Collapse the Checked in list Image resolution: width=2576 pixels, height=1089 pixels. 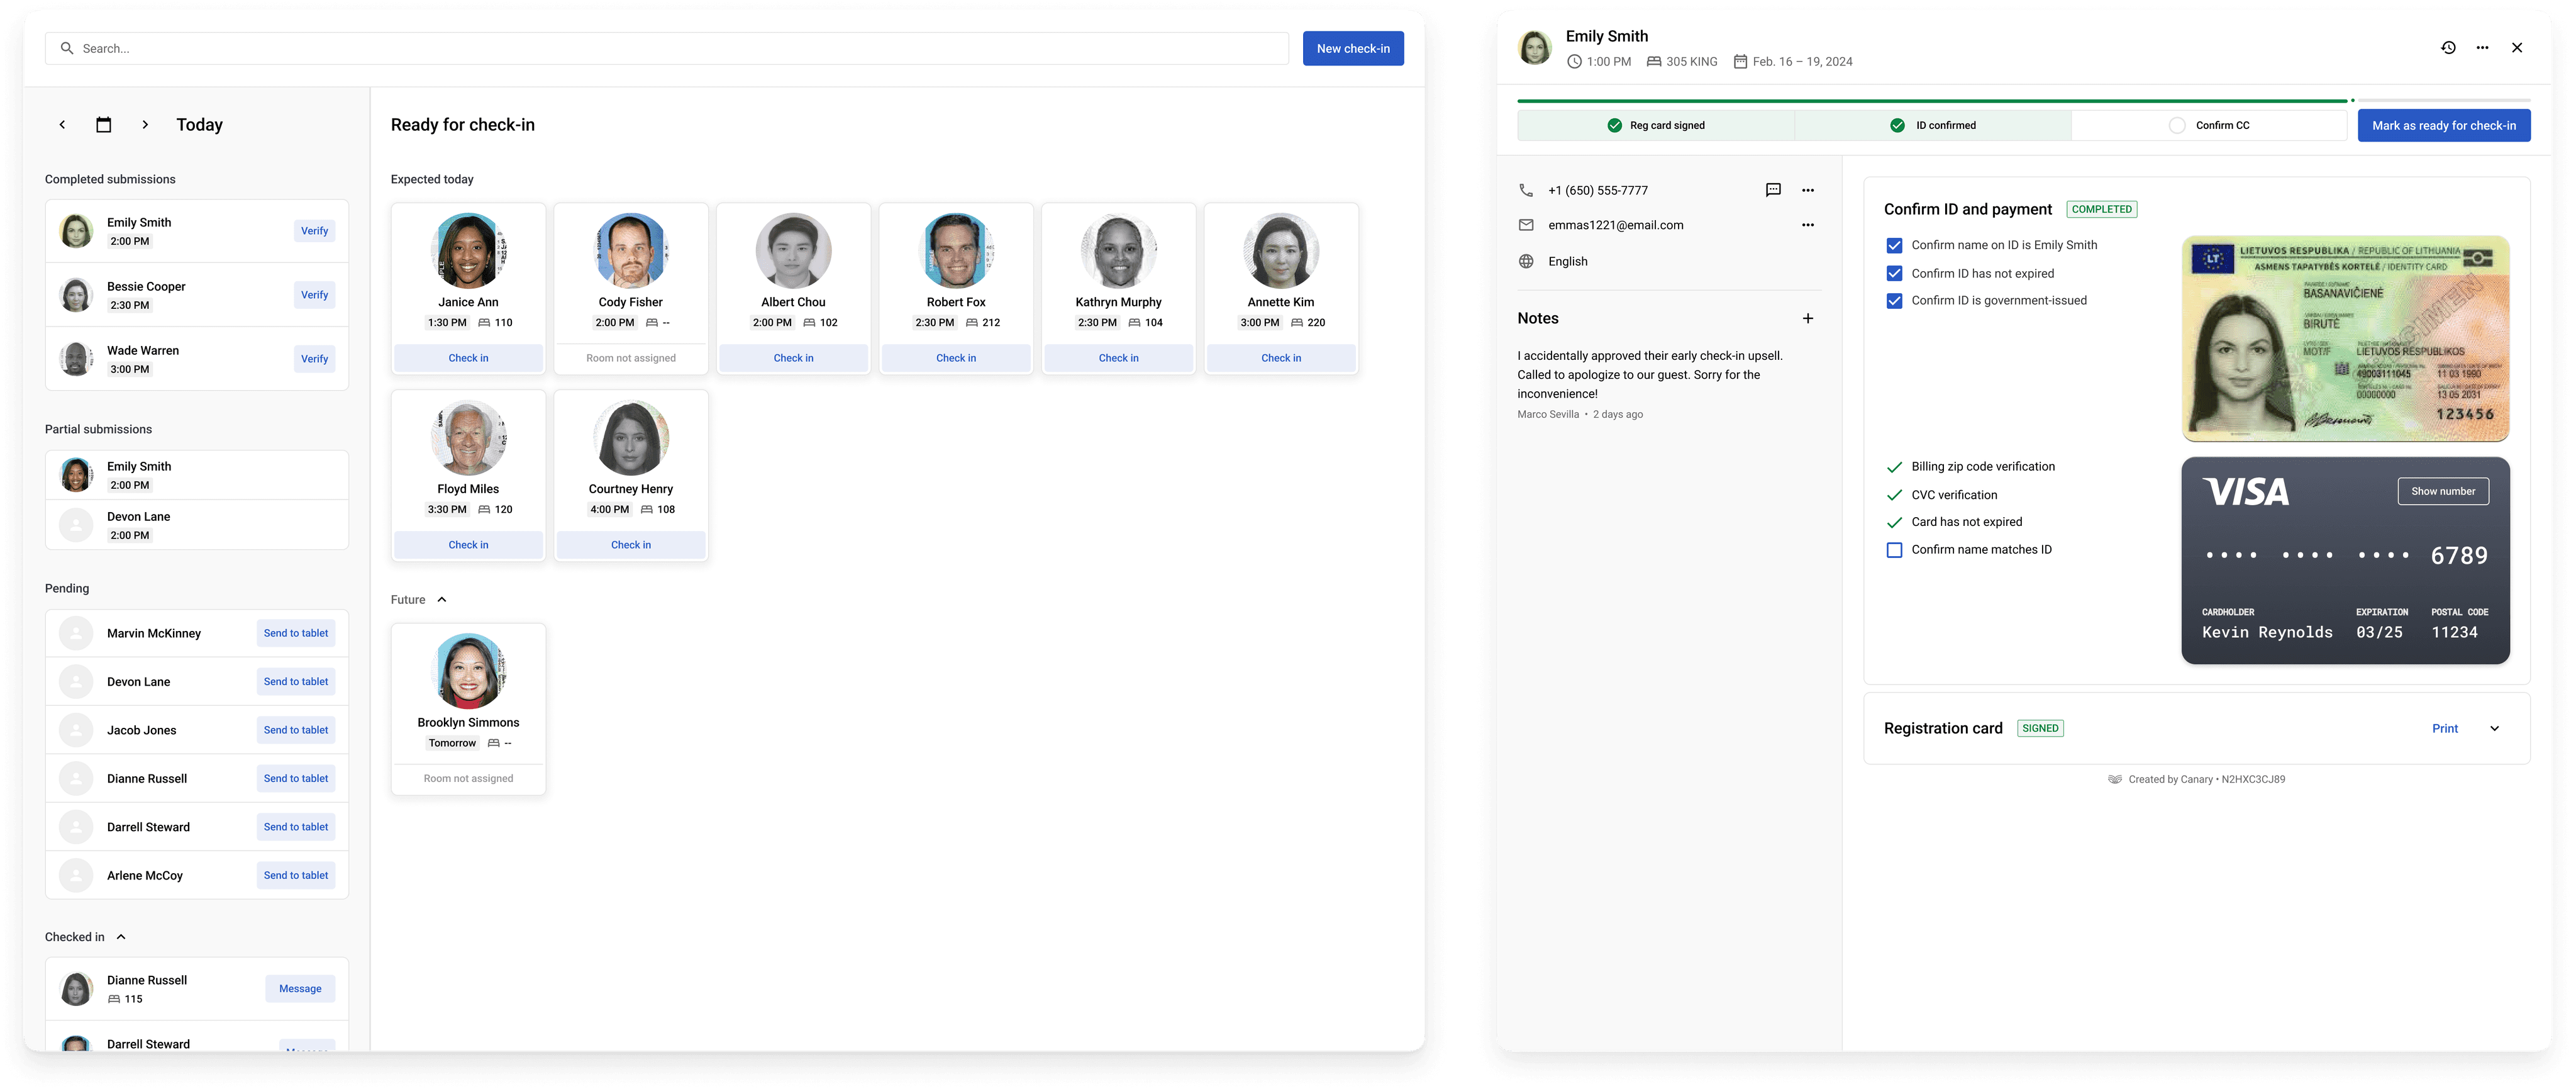(121, 937)
